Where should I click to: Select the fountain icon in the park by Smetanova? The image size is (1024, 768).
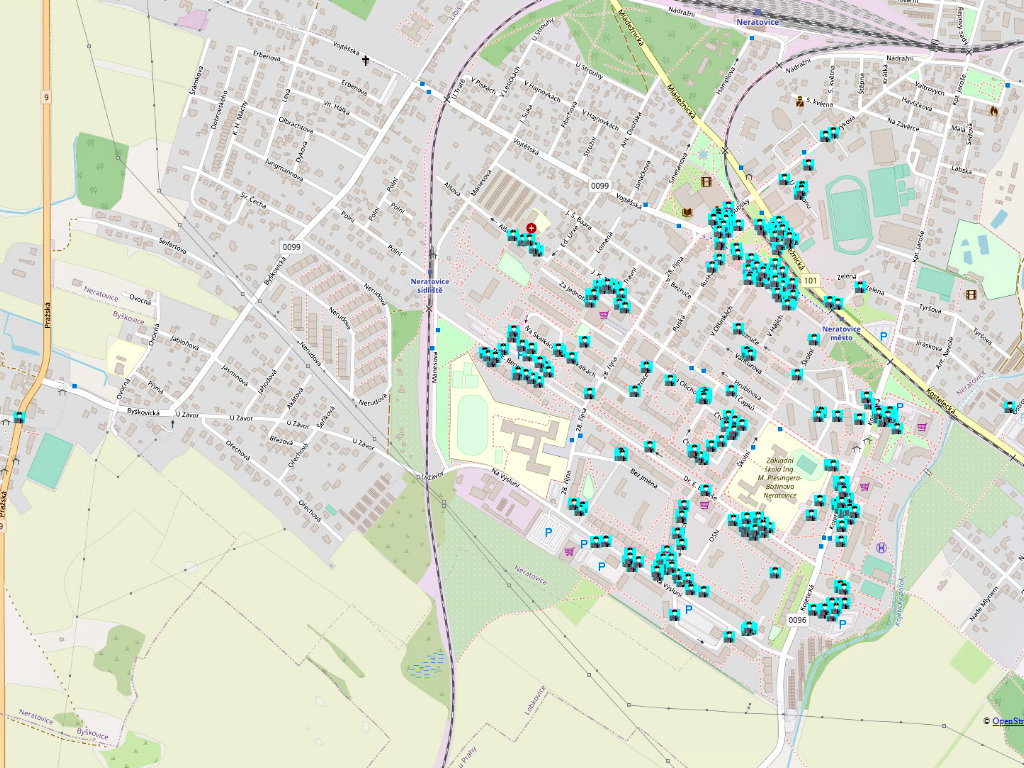tap(703, 155)
